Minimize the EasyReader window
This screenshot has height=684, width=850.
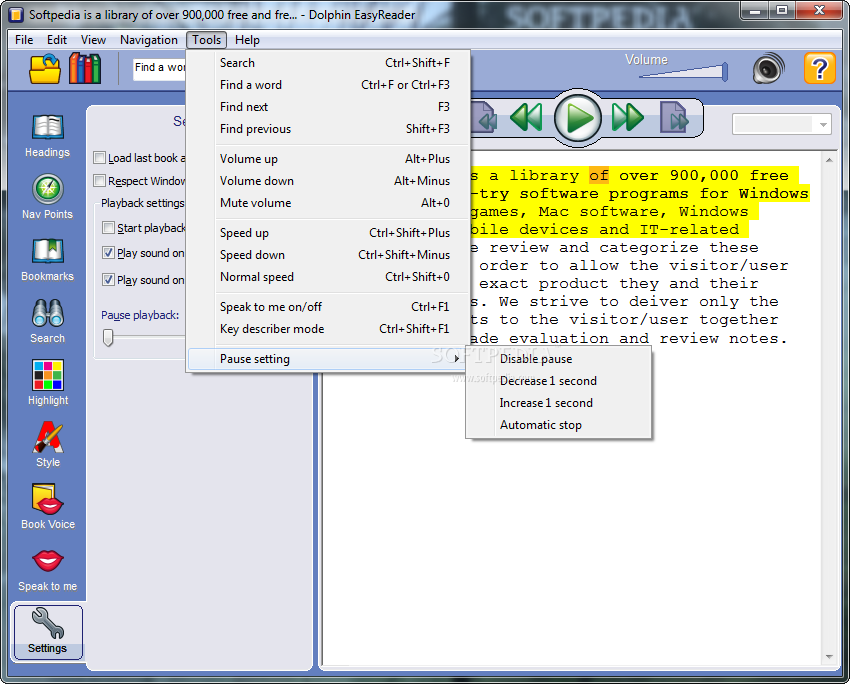point(755,10)
